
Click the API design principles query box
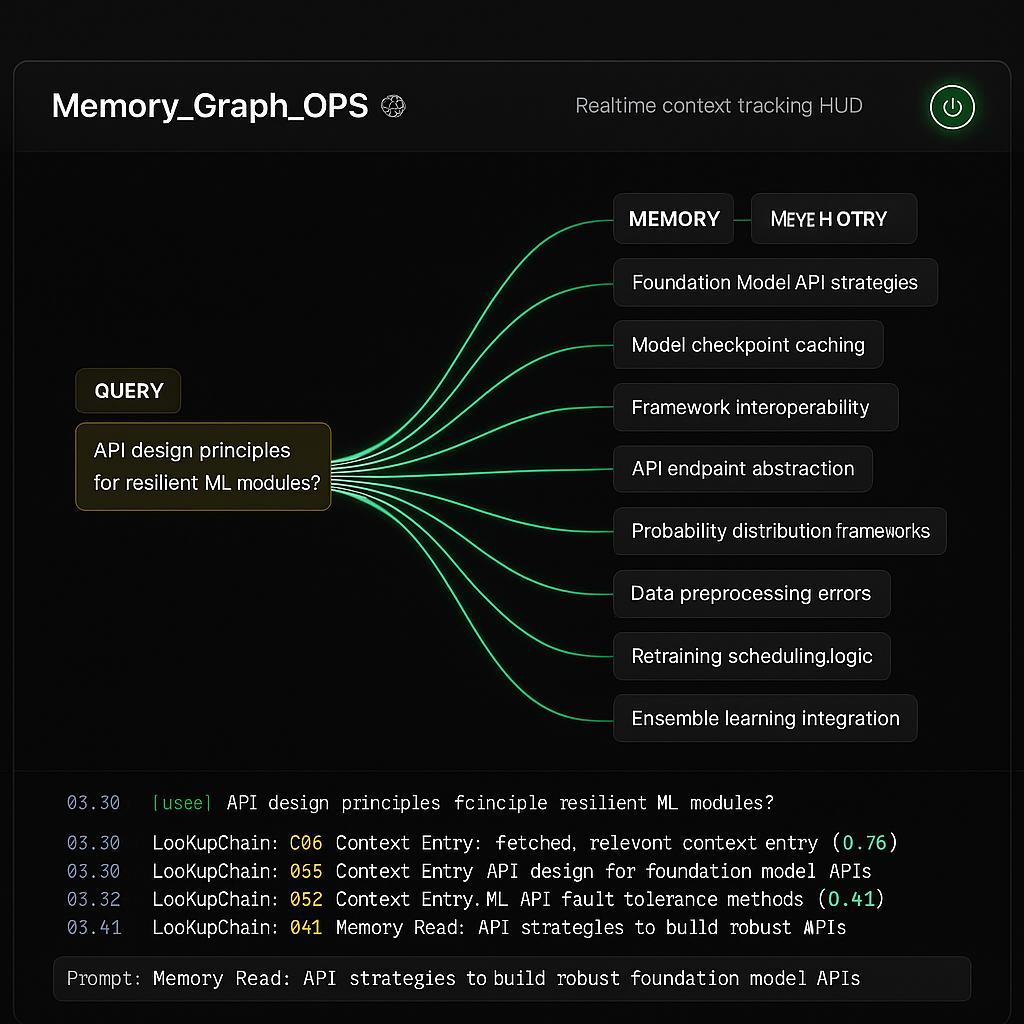(x=203, y=466)
